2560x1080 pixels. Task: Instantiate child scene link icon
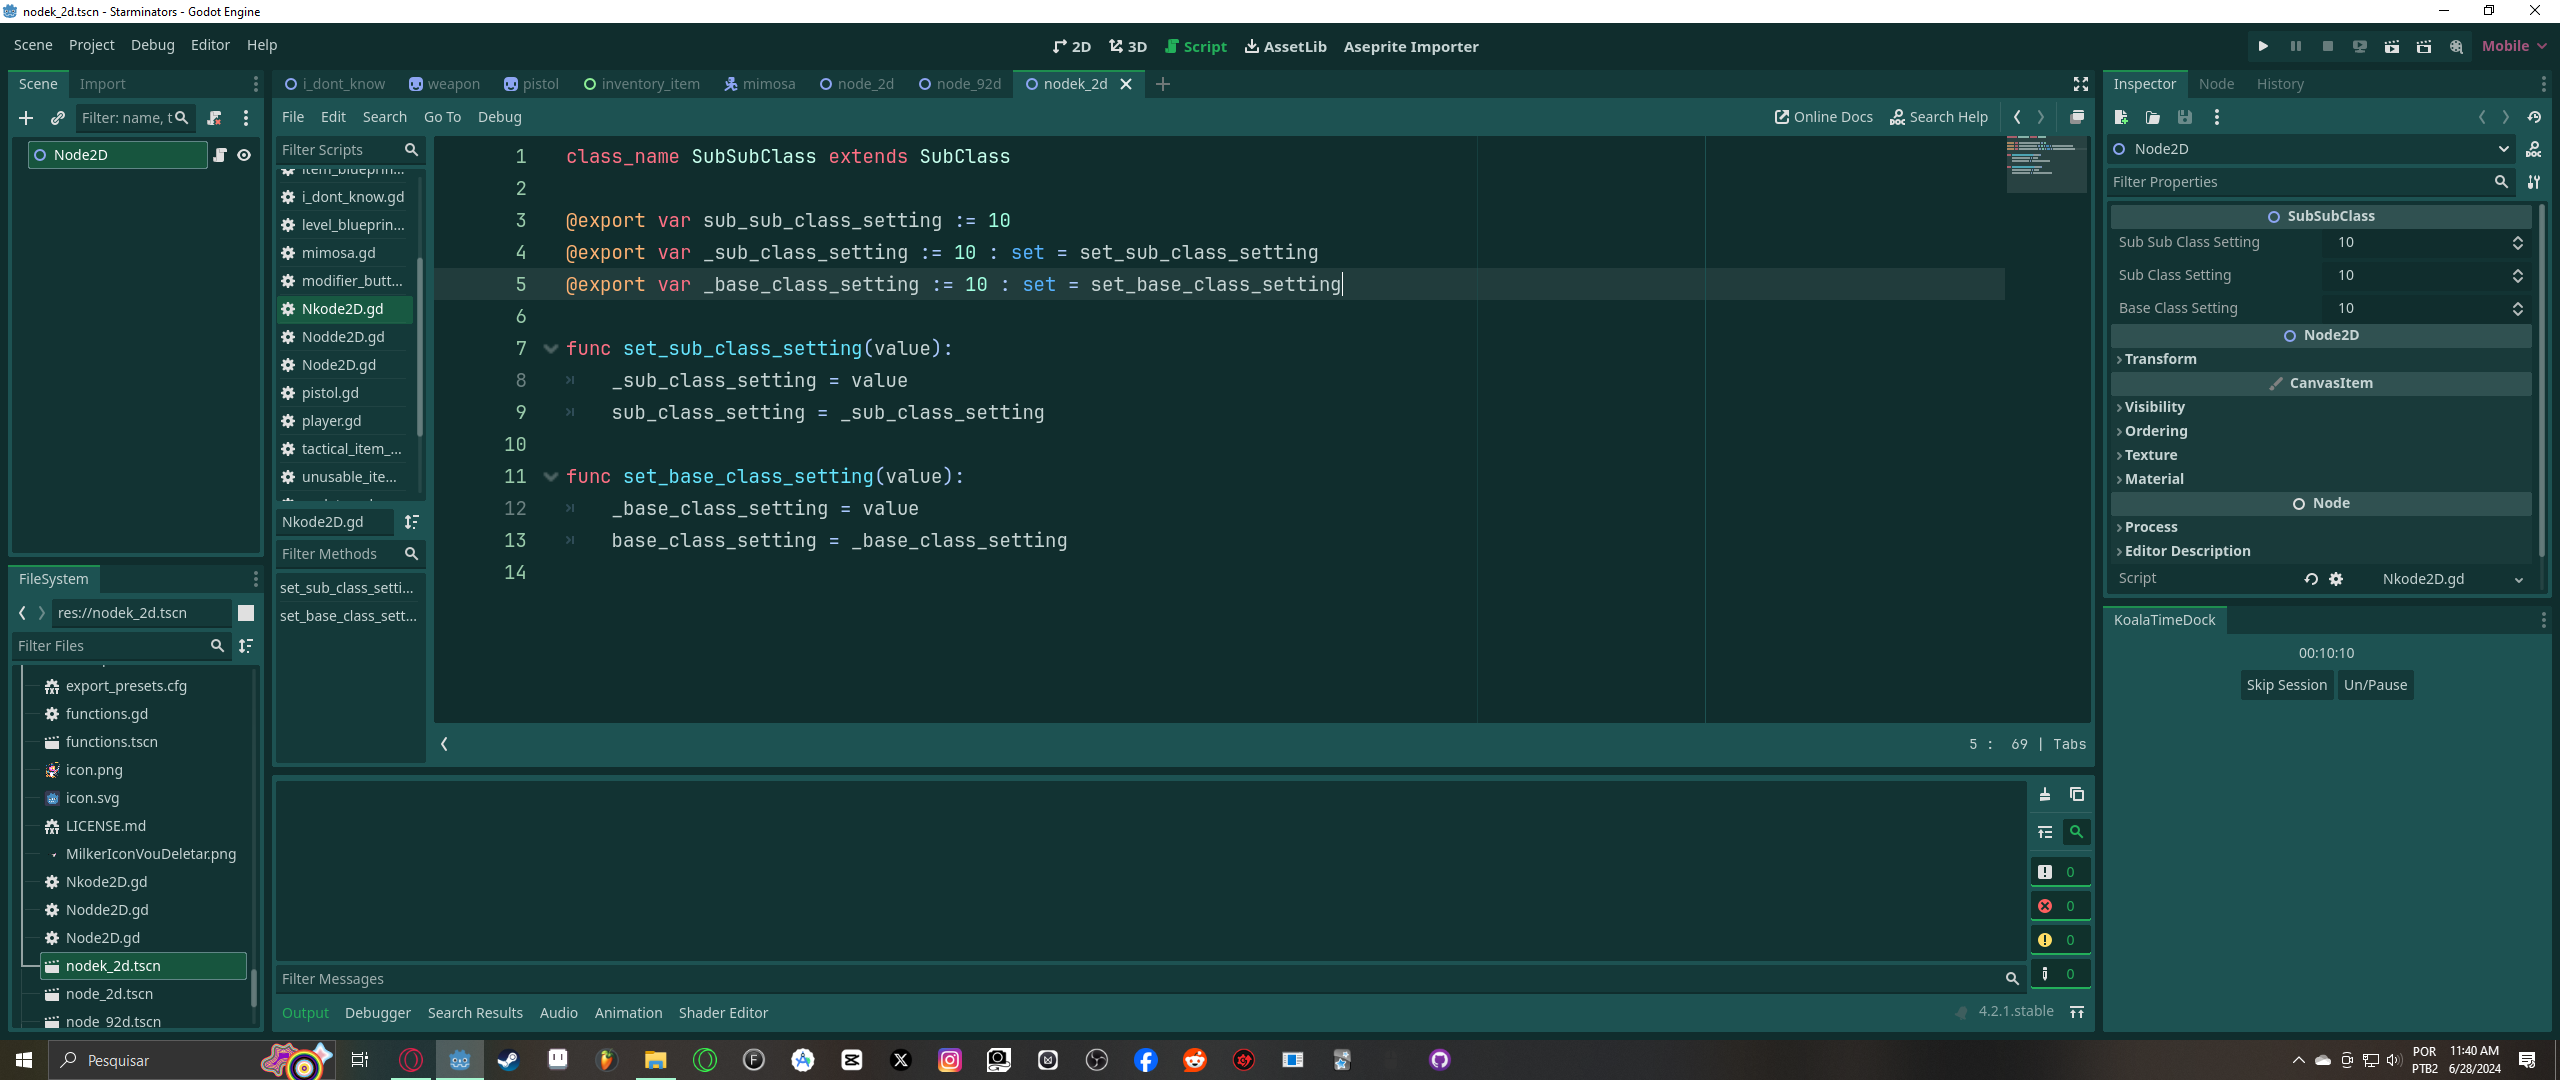click(x=58, y=118)
